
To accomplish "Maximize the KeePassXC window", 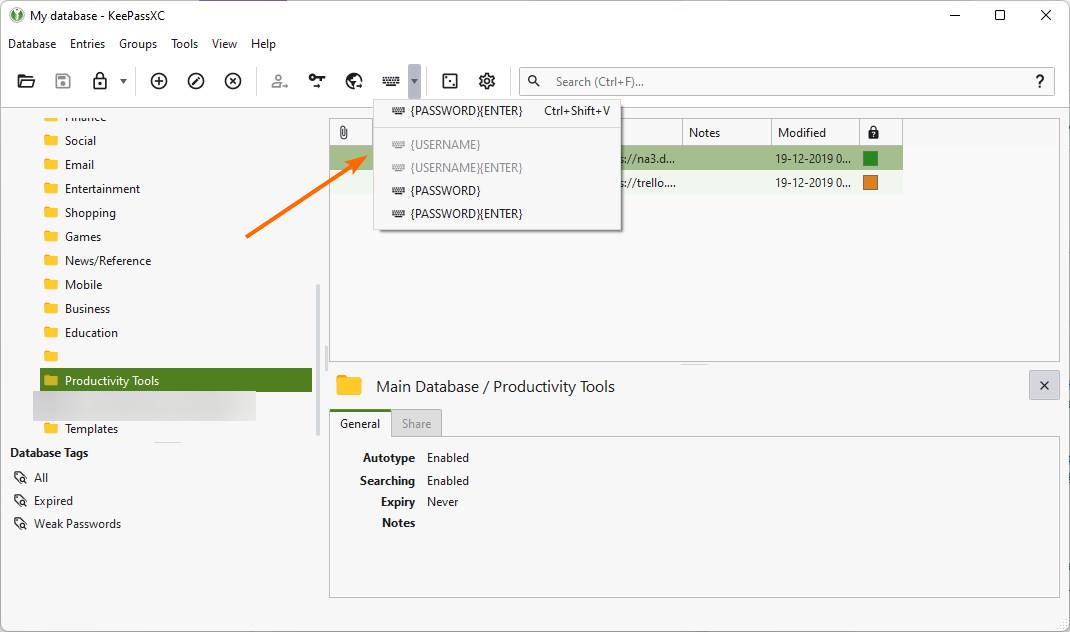I will (x=1000, y=15).
